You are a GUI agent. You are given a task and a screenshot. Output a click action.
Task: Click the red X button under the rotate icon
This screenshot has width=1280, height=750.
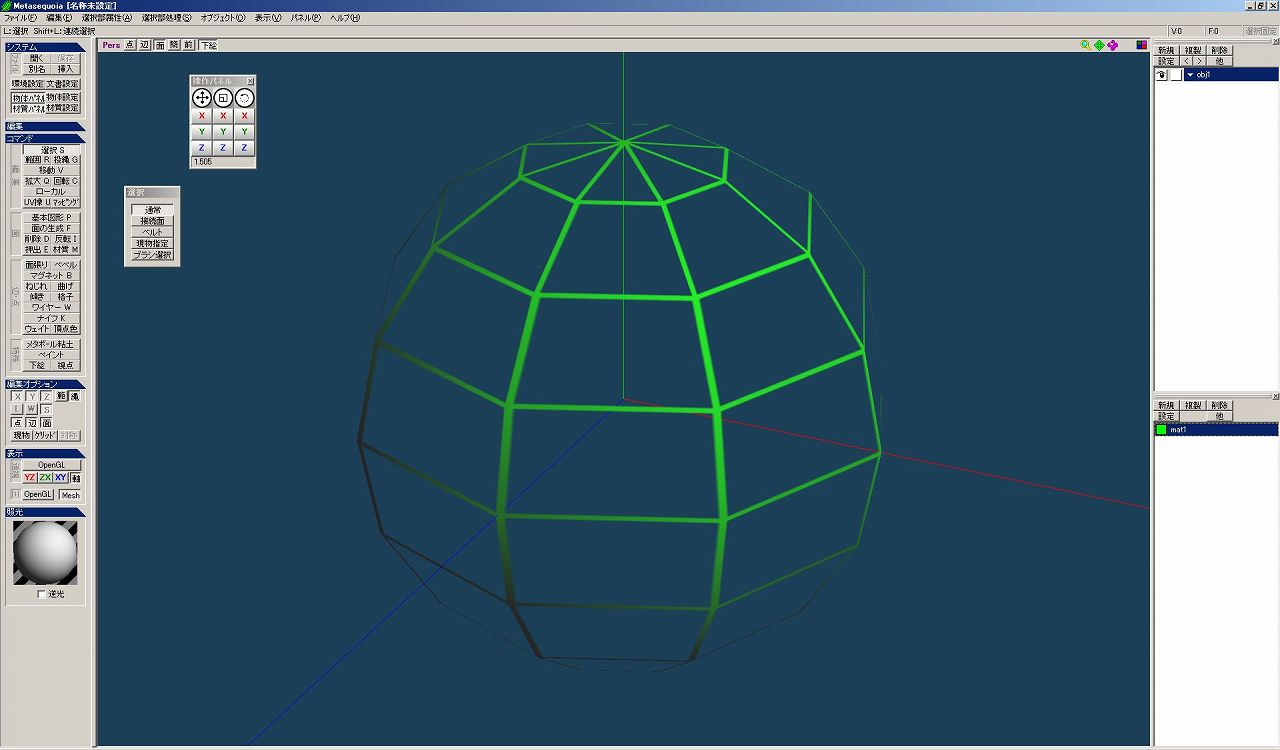[245, 116]
